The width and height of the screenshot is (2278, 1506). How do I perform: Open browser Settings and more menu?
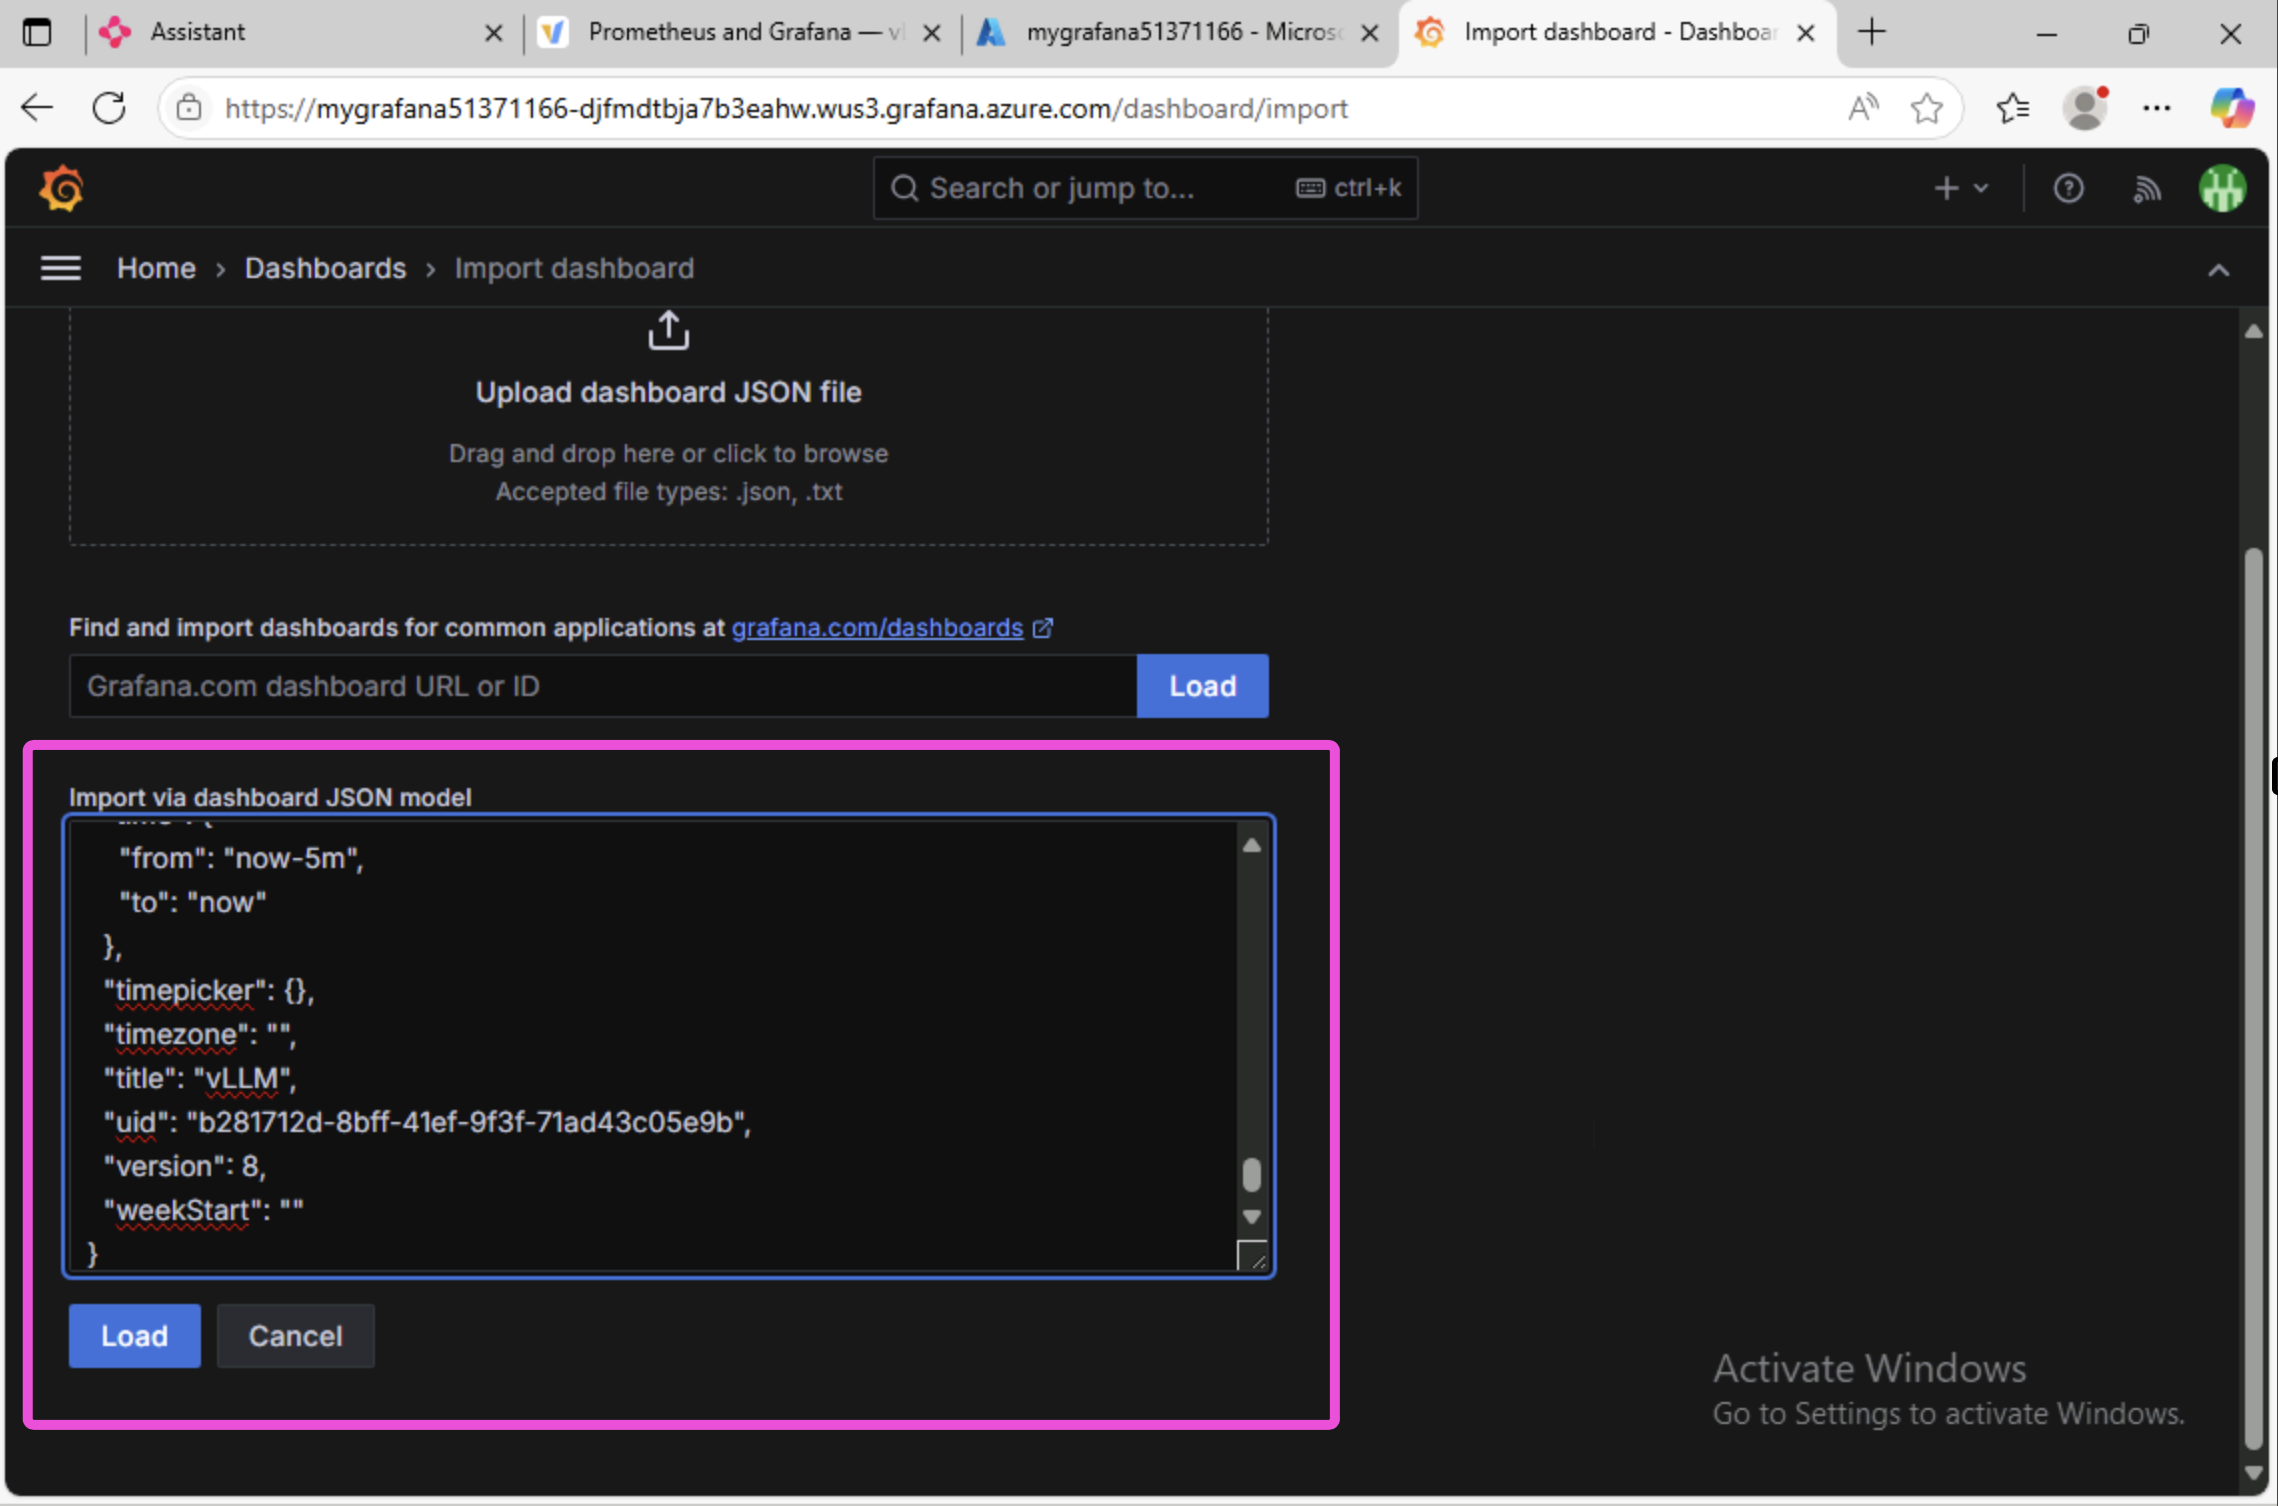coord(2156,108)
